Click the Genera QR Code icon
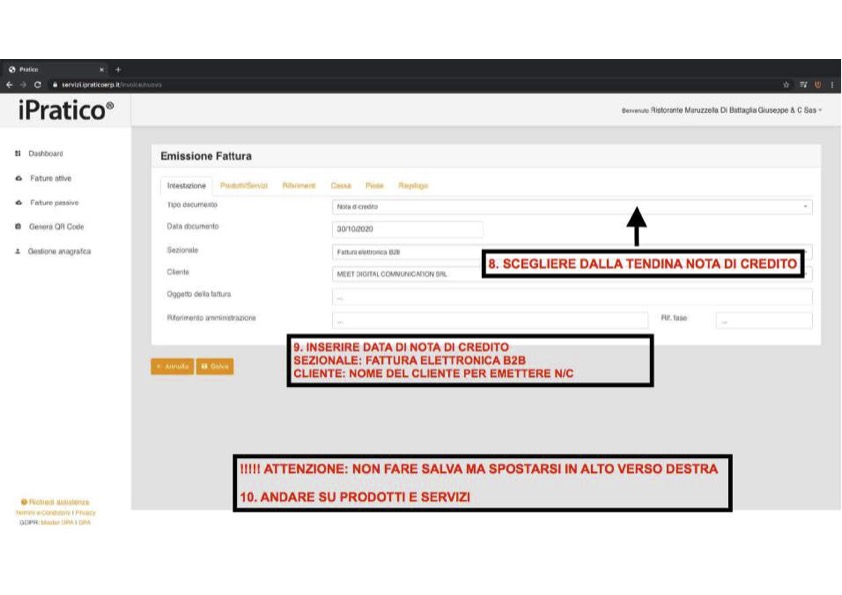The height and width of the screenshot is (595, 842). coord(19,227)
